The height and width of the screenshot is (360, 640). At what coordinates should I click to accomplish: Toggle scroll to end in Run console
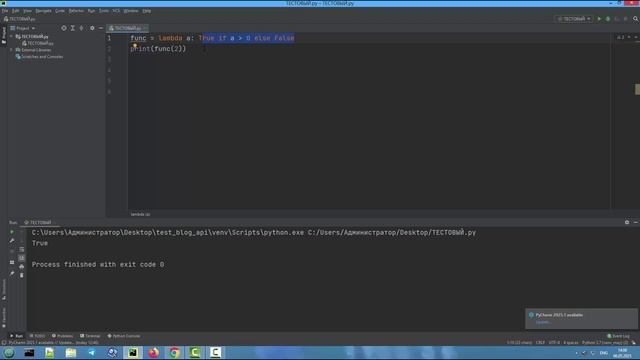click(x=22, y=258)
